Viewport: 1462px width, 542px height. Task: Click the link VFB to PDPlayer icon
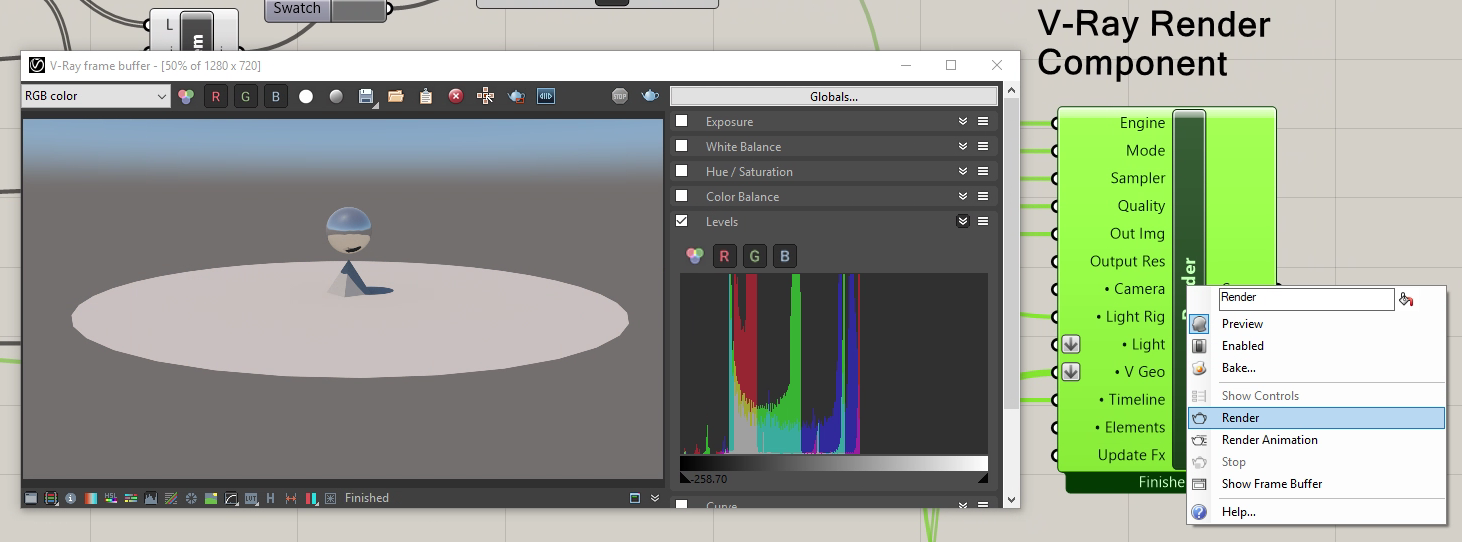coord(546,96)
